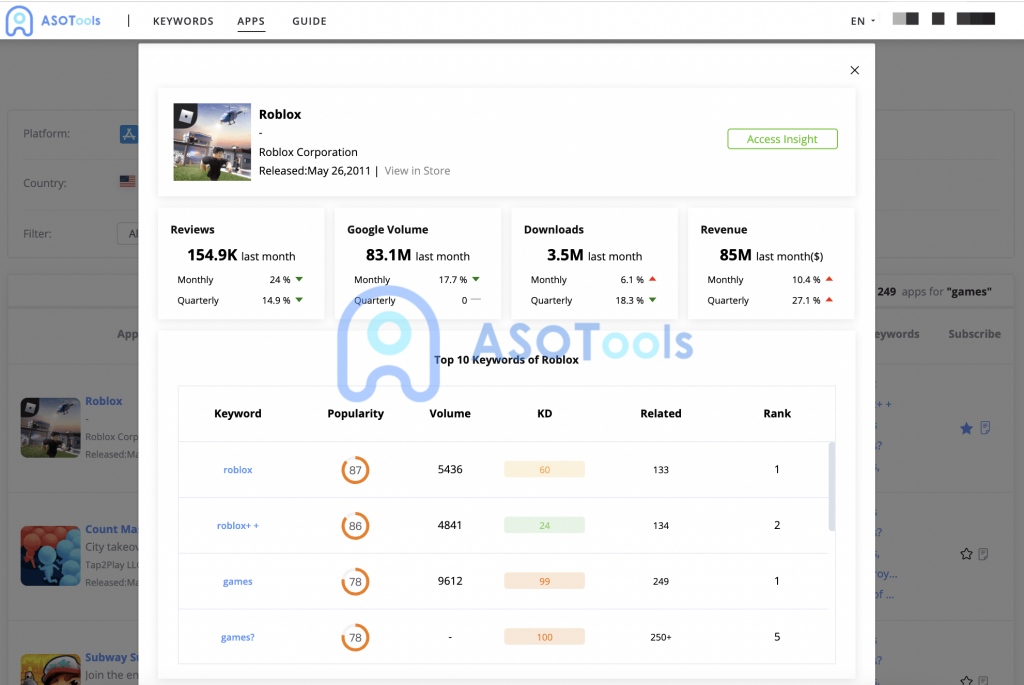Click the volume value 4841
The height and width of the screenshot is (685, 1024).
(x=450, y=525)
